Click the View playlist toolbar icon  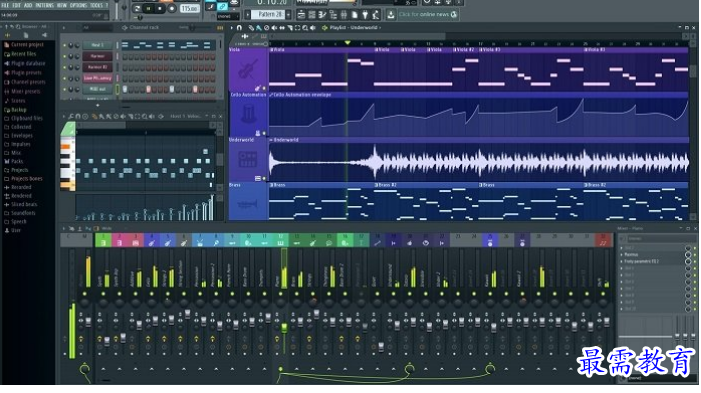[301, 15]
